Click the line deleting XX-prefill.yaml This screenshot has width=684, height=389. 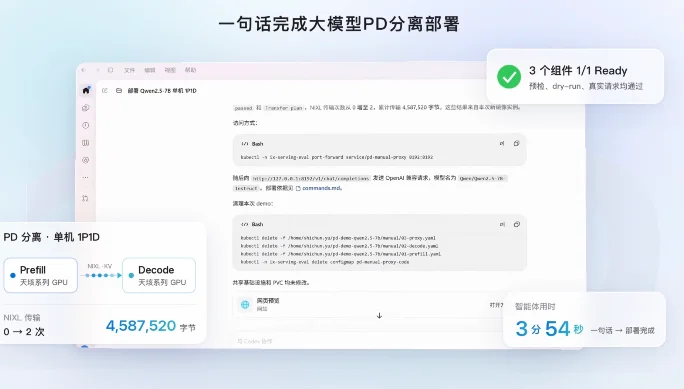pyautogui.click(x=341, y=254)
